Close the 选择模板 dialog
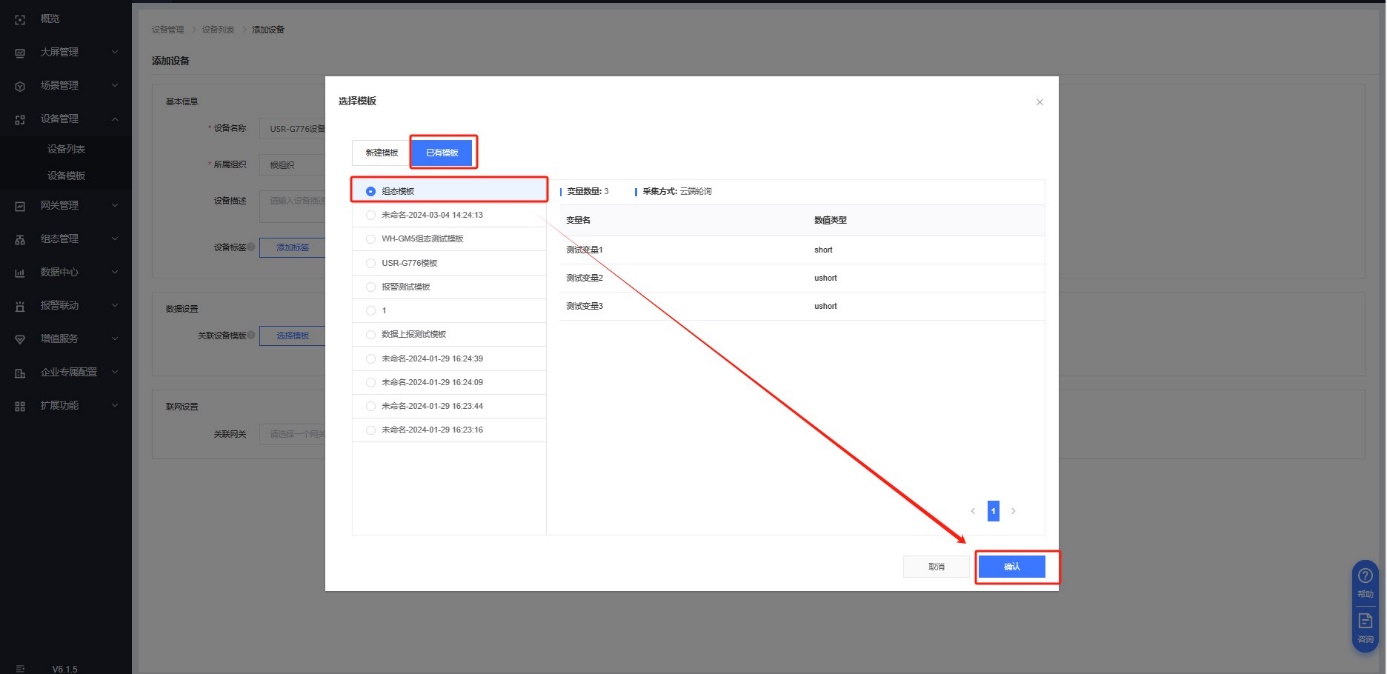The height and width of the screenshot is (674, 1387). [1040, 102]
